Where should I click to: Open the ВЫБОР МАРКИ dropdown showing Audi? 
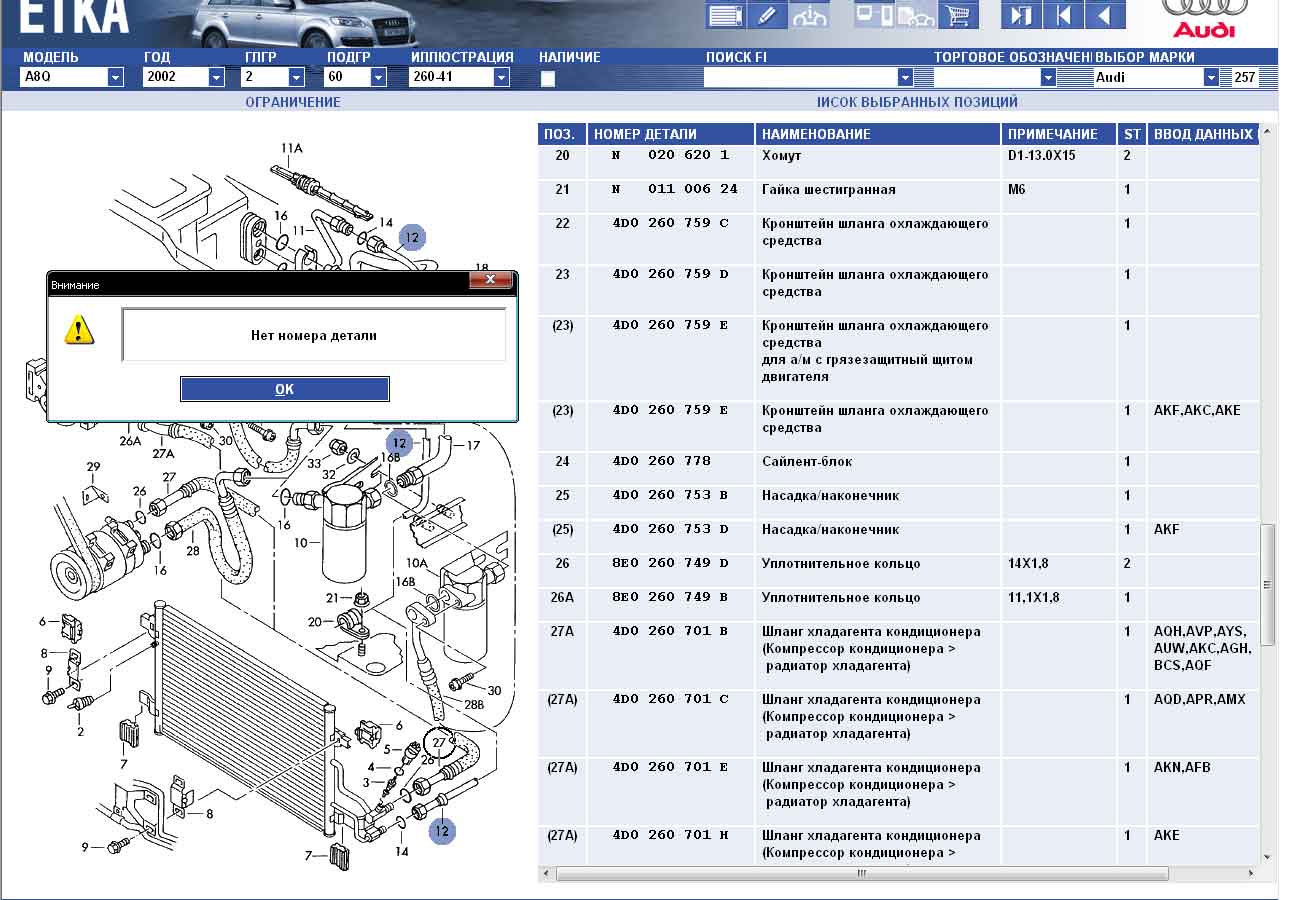[x=1211, y=77]
